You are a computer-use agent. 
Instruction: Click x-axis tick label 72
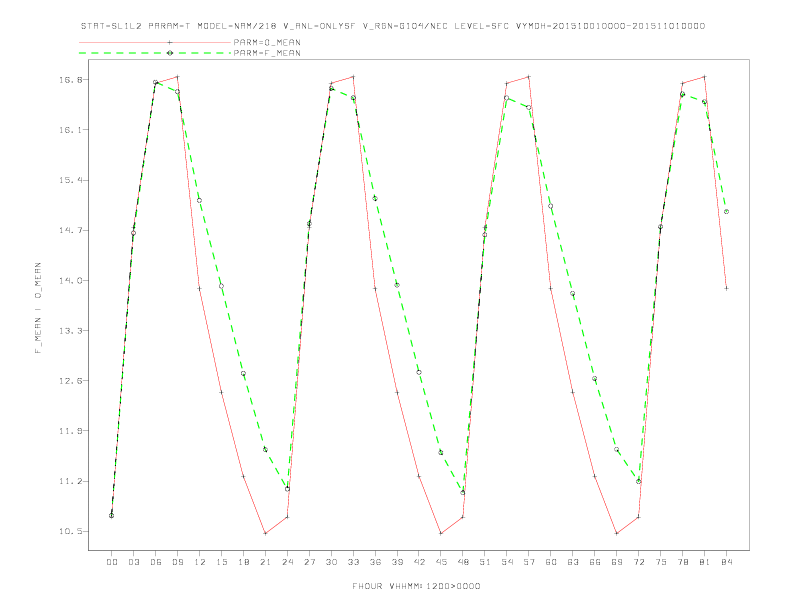coord(638,562)
